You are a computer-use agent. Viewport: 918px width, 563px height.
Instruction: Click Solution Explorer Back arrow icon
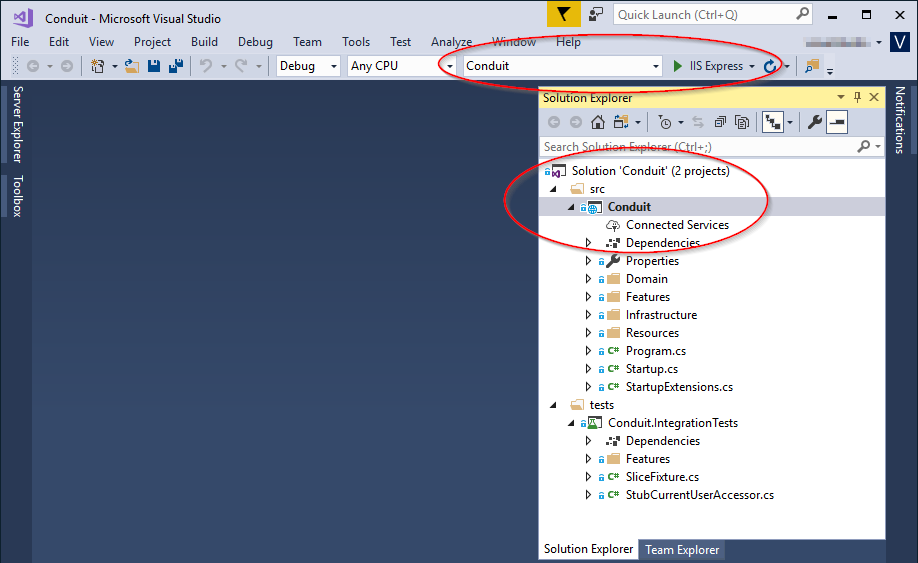pos(554,122)
